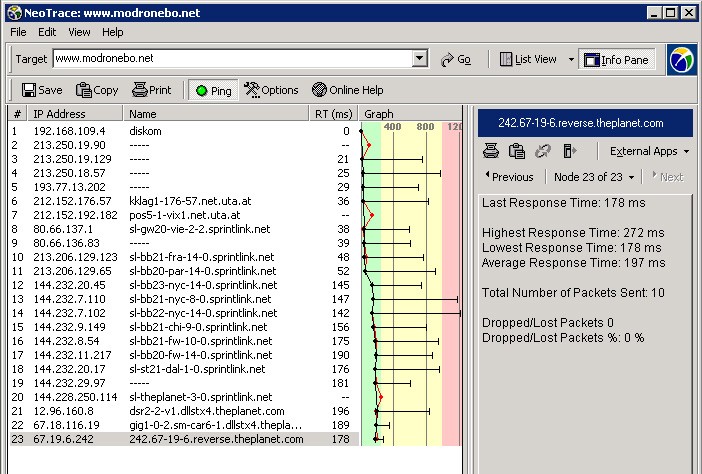Click the Copy toolbar button
Image resolution: width=702 pixels, height=474 pixels.
click(97, 90)
